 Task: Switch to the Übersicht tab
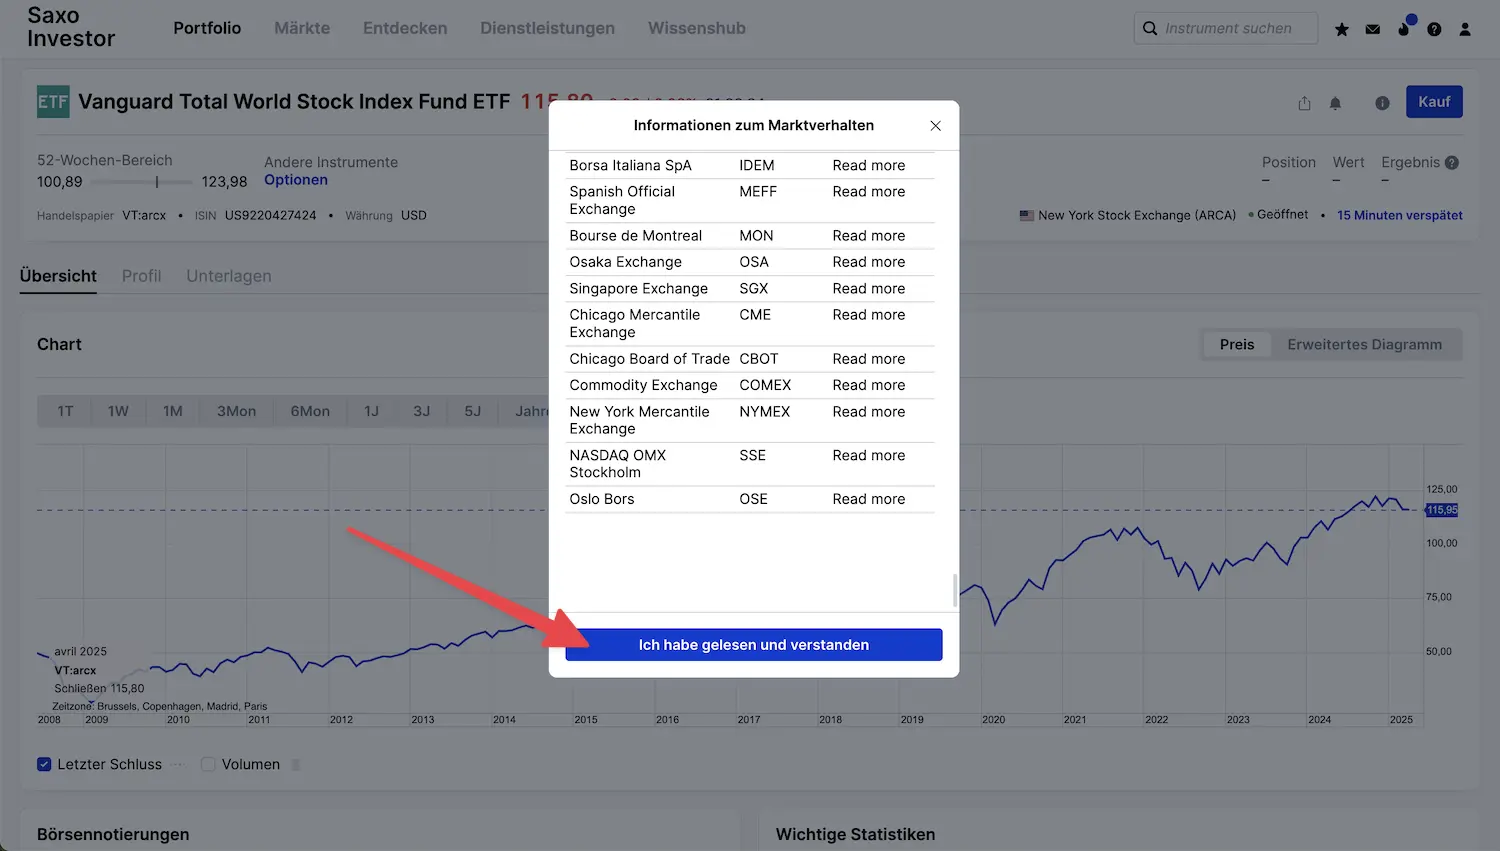pos(58,276)
